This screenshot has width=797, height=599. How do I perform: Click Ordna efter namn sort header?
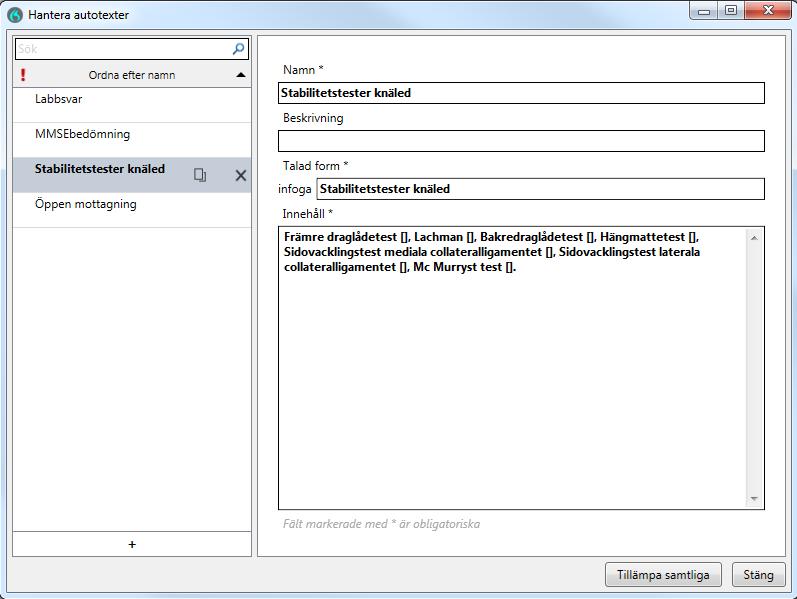[132, 75]
